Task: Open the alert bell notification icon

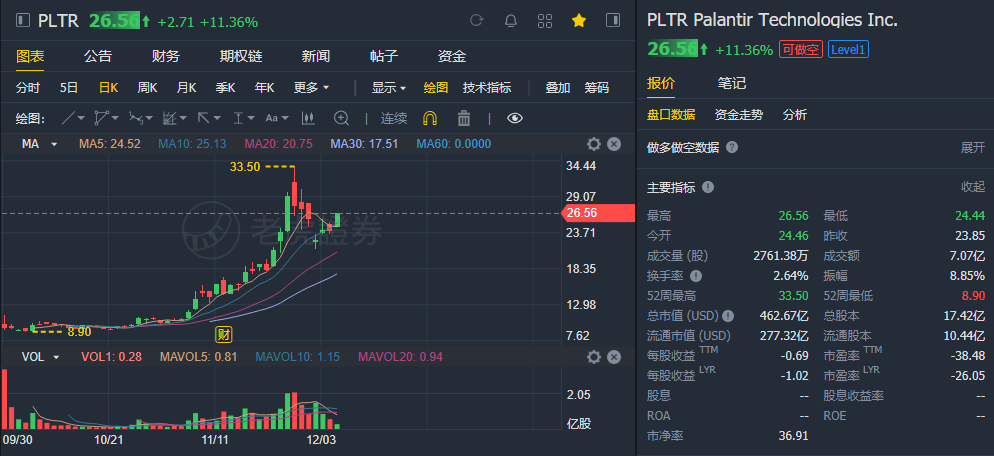Action: pyautogui.click(x=511, y=21)
